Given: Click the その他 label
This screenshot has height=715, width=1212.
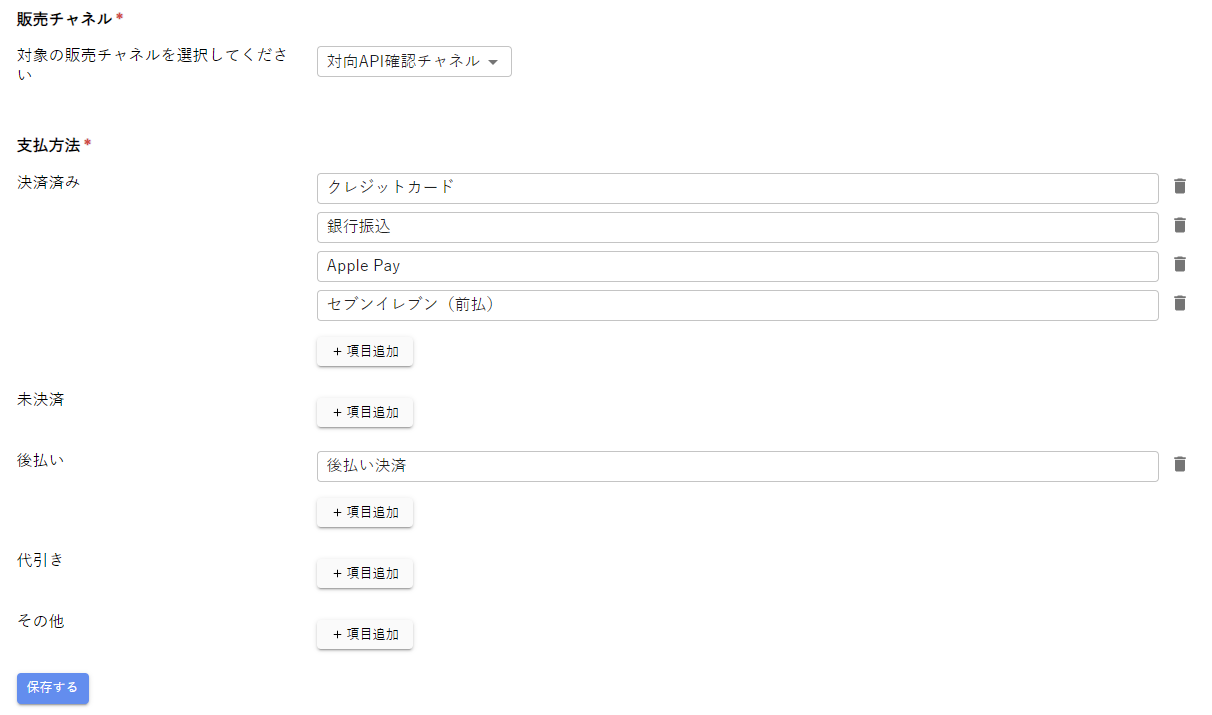Looking at the screenshot, I should tap(40, 621).
